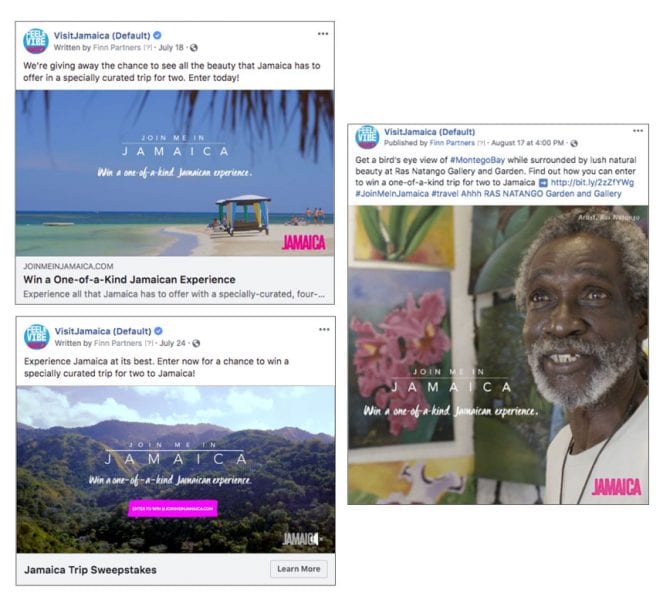
Task: Click VisitJamaica avatar on the July 24 post
Action: point(37,337)
